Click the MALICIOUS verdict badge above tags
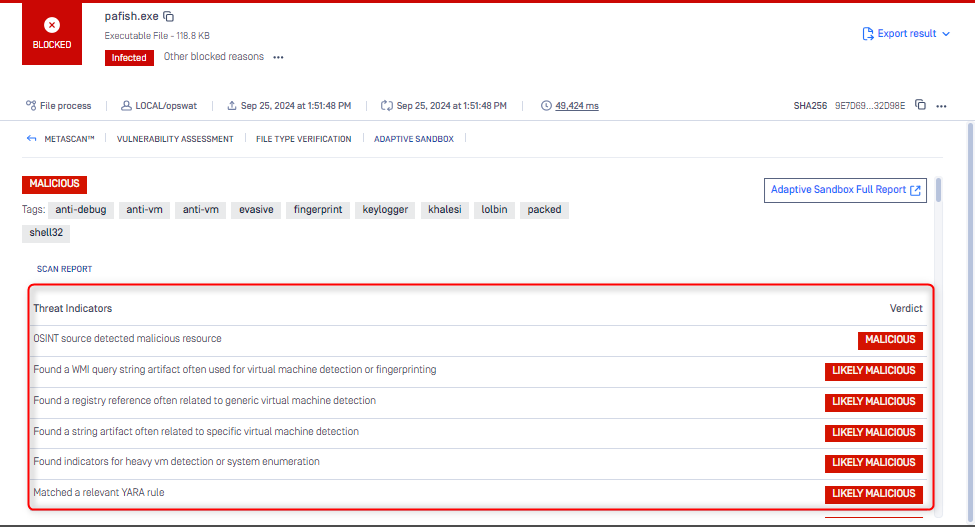975x527 pixels. [54, 184]
